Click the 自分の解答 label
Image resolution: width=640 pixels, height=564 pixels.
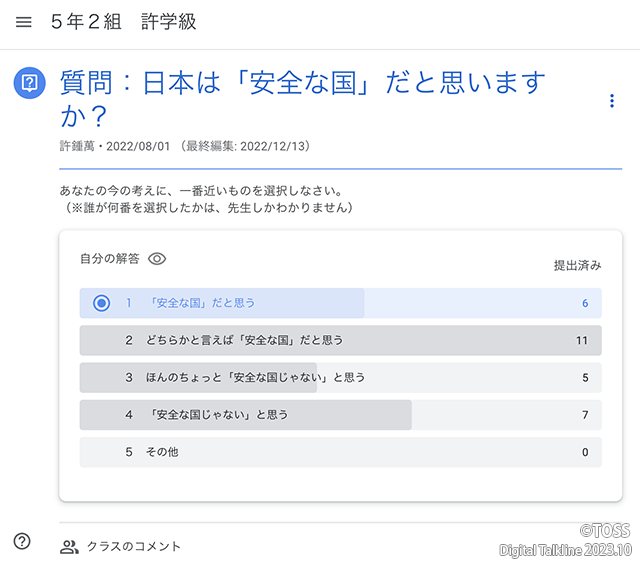coord(110,259)
